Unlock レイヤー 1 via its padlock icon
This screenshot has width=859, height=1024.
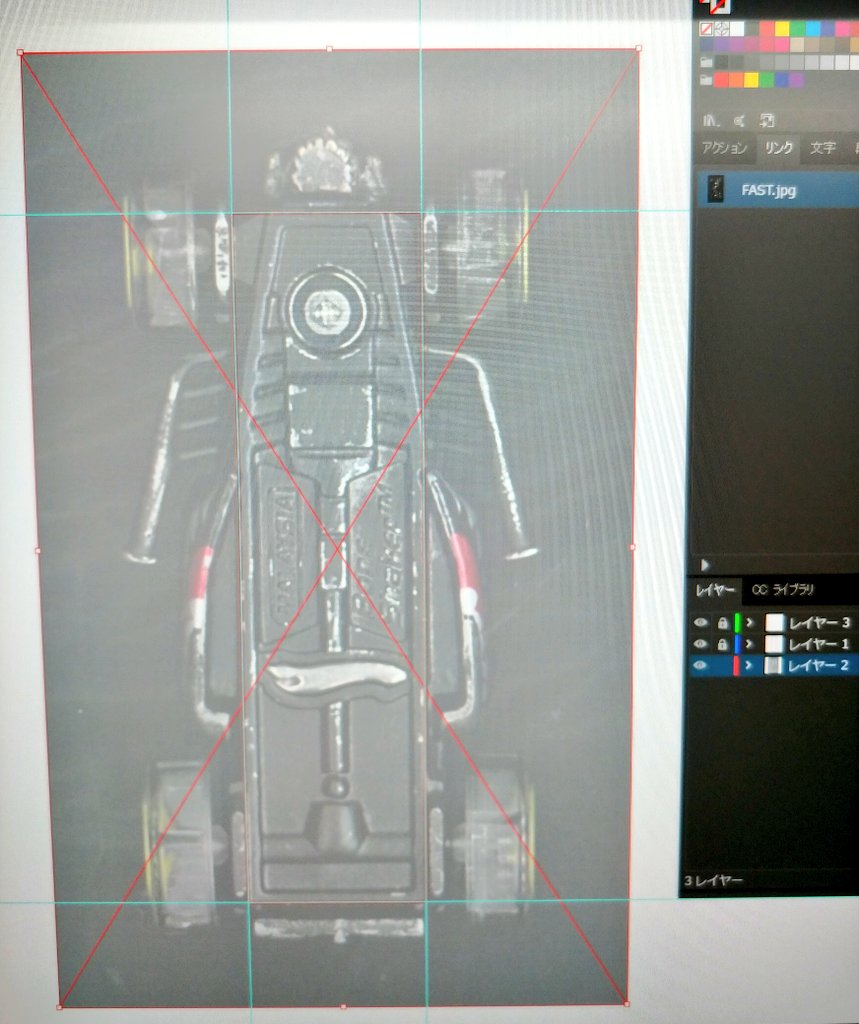tap(722, 644)
